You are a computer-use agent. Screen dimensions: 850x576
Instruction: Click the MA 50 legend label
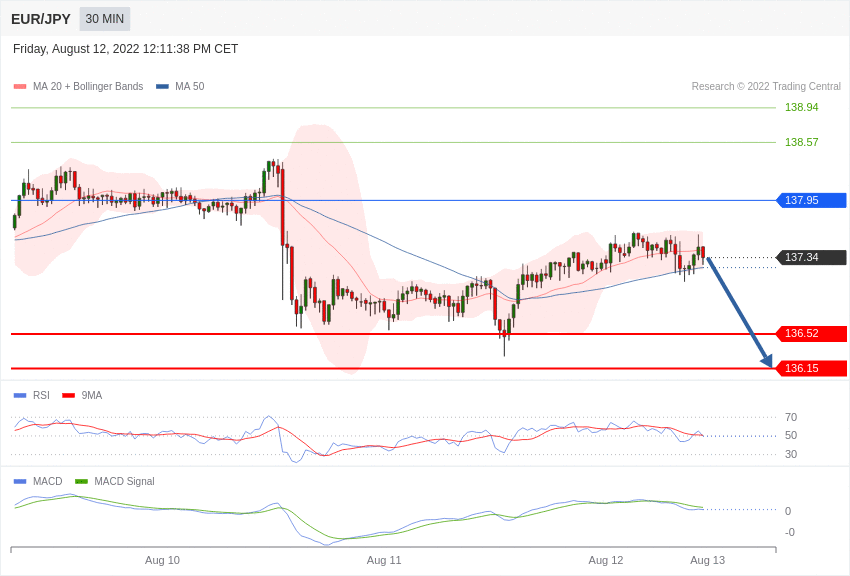[190, 86]
